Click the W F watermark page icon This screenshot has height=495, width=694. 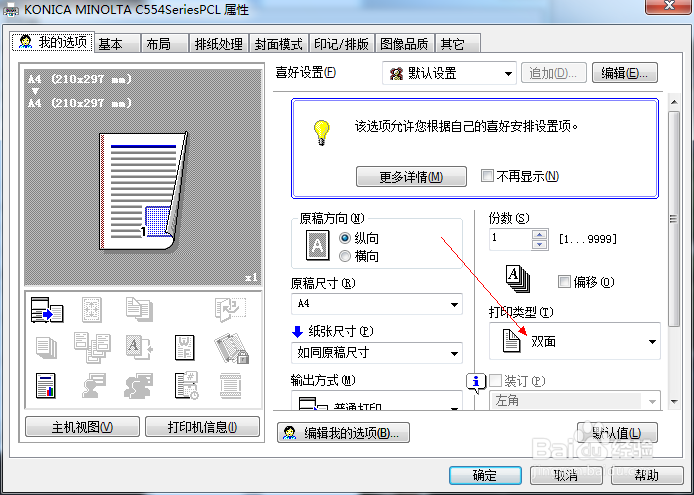(185, 348)
